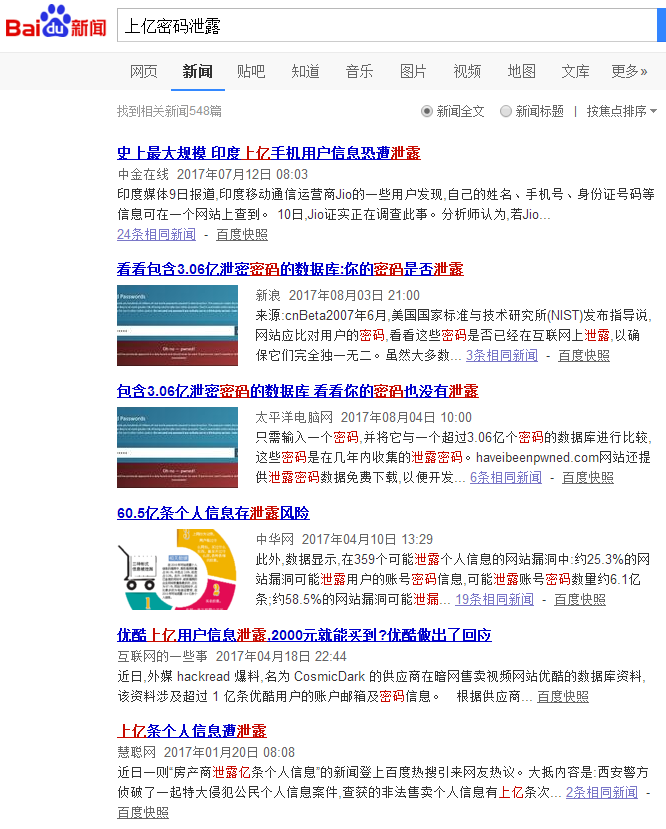View 3条相同新闻 under the 新浪 result

pos(502,356)
